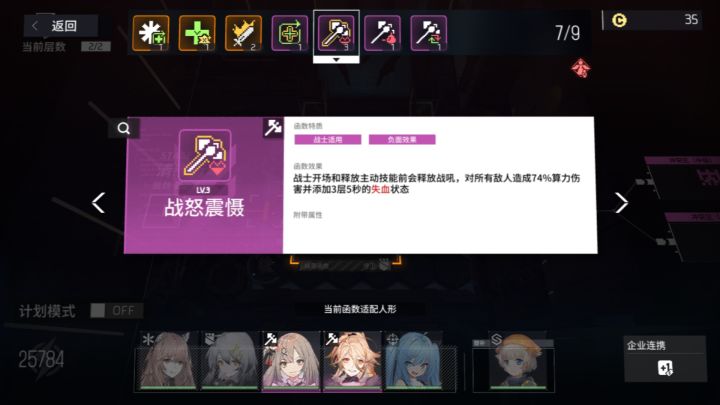Viewport: 720px width, 405px height.
Task: Select the green plus loop function icon
Action: coord(290,33)
